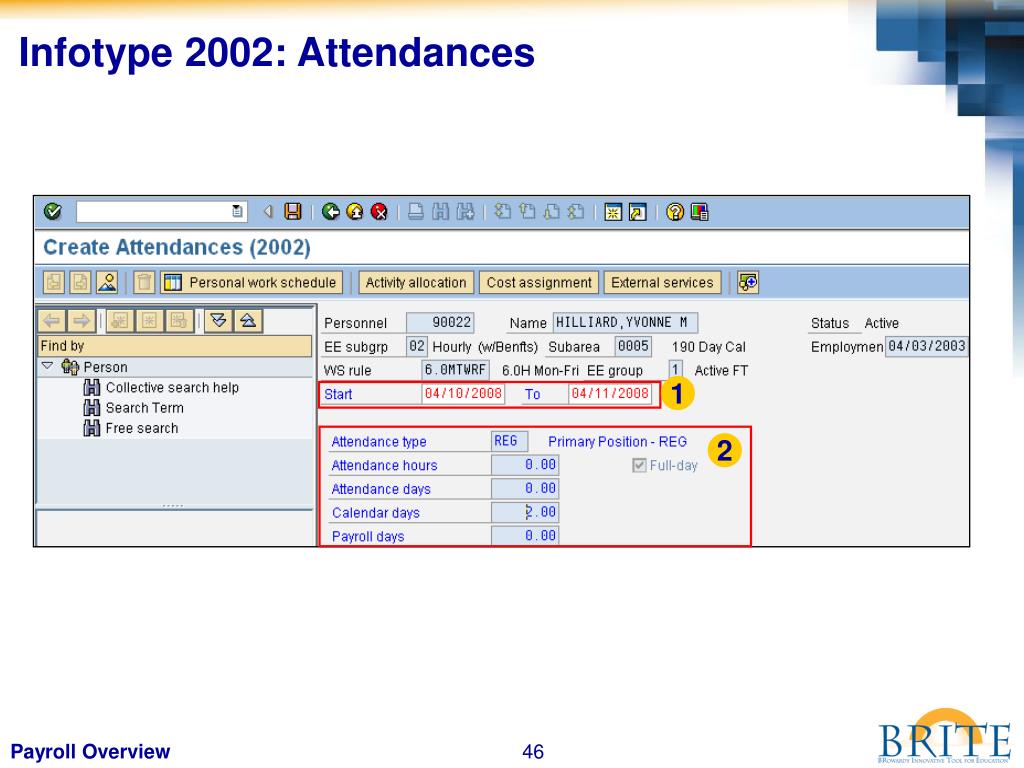The height and width of the screenshot is (768, 1024).
Task: Go back using the green Back icon
Action: pyautogui.click(x=330, y=212)
